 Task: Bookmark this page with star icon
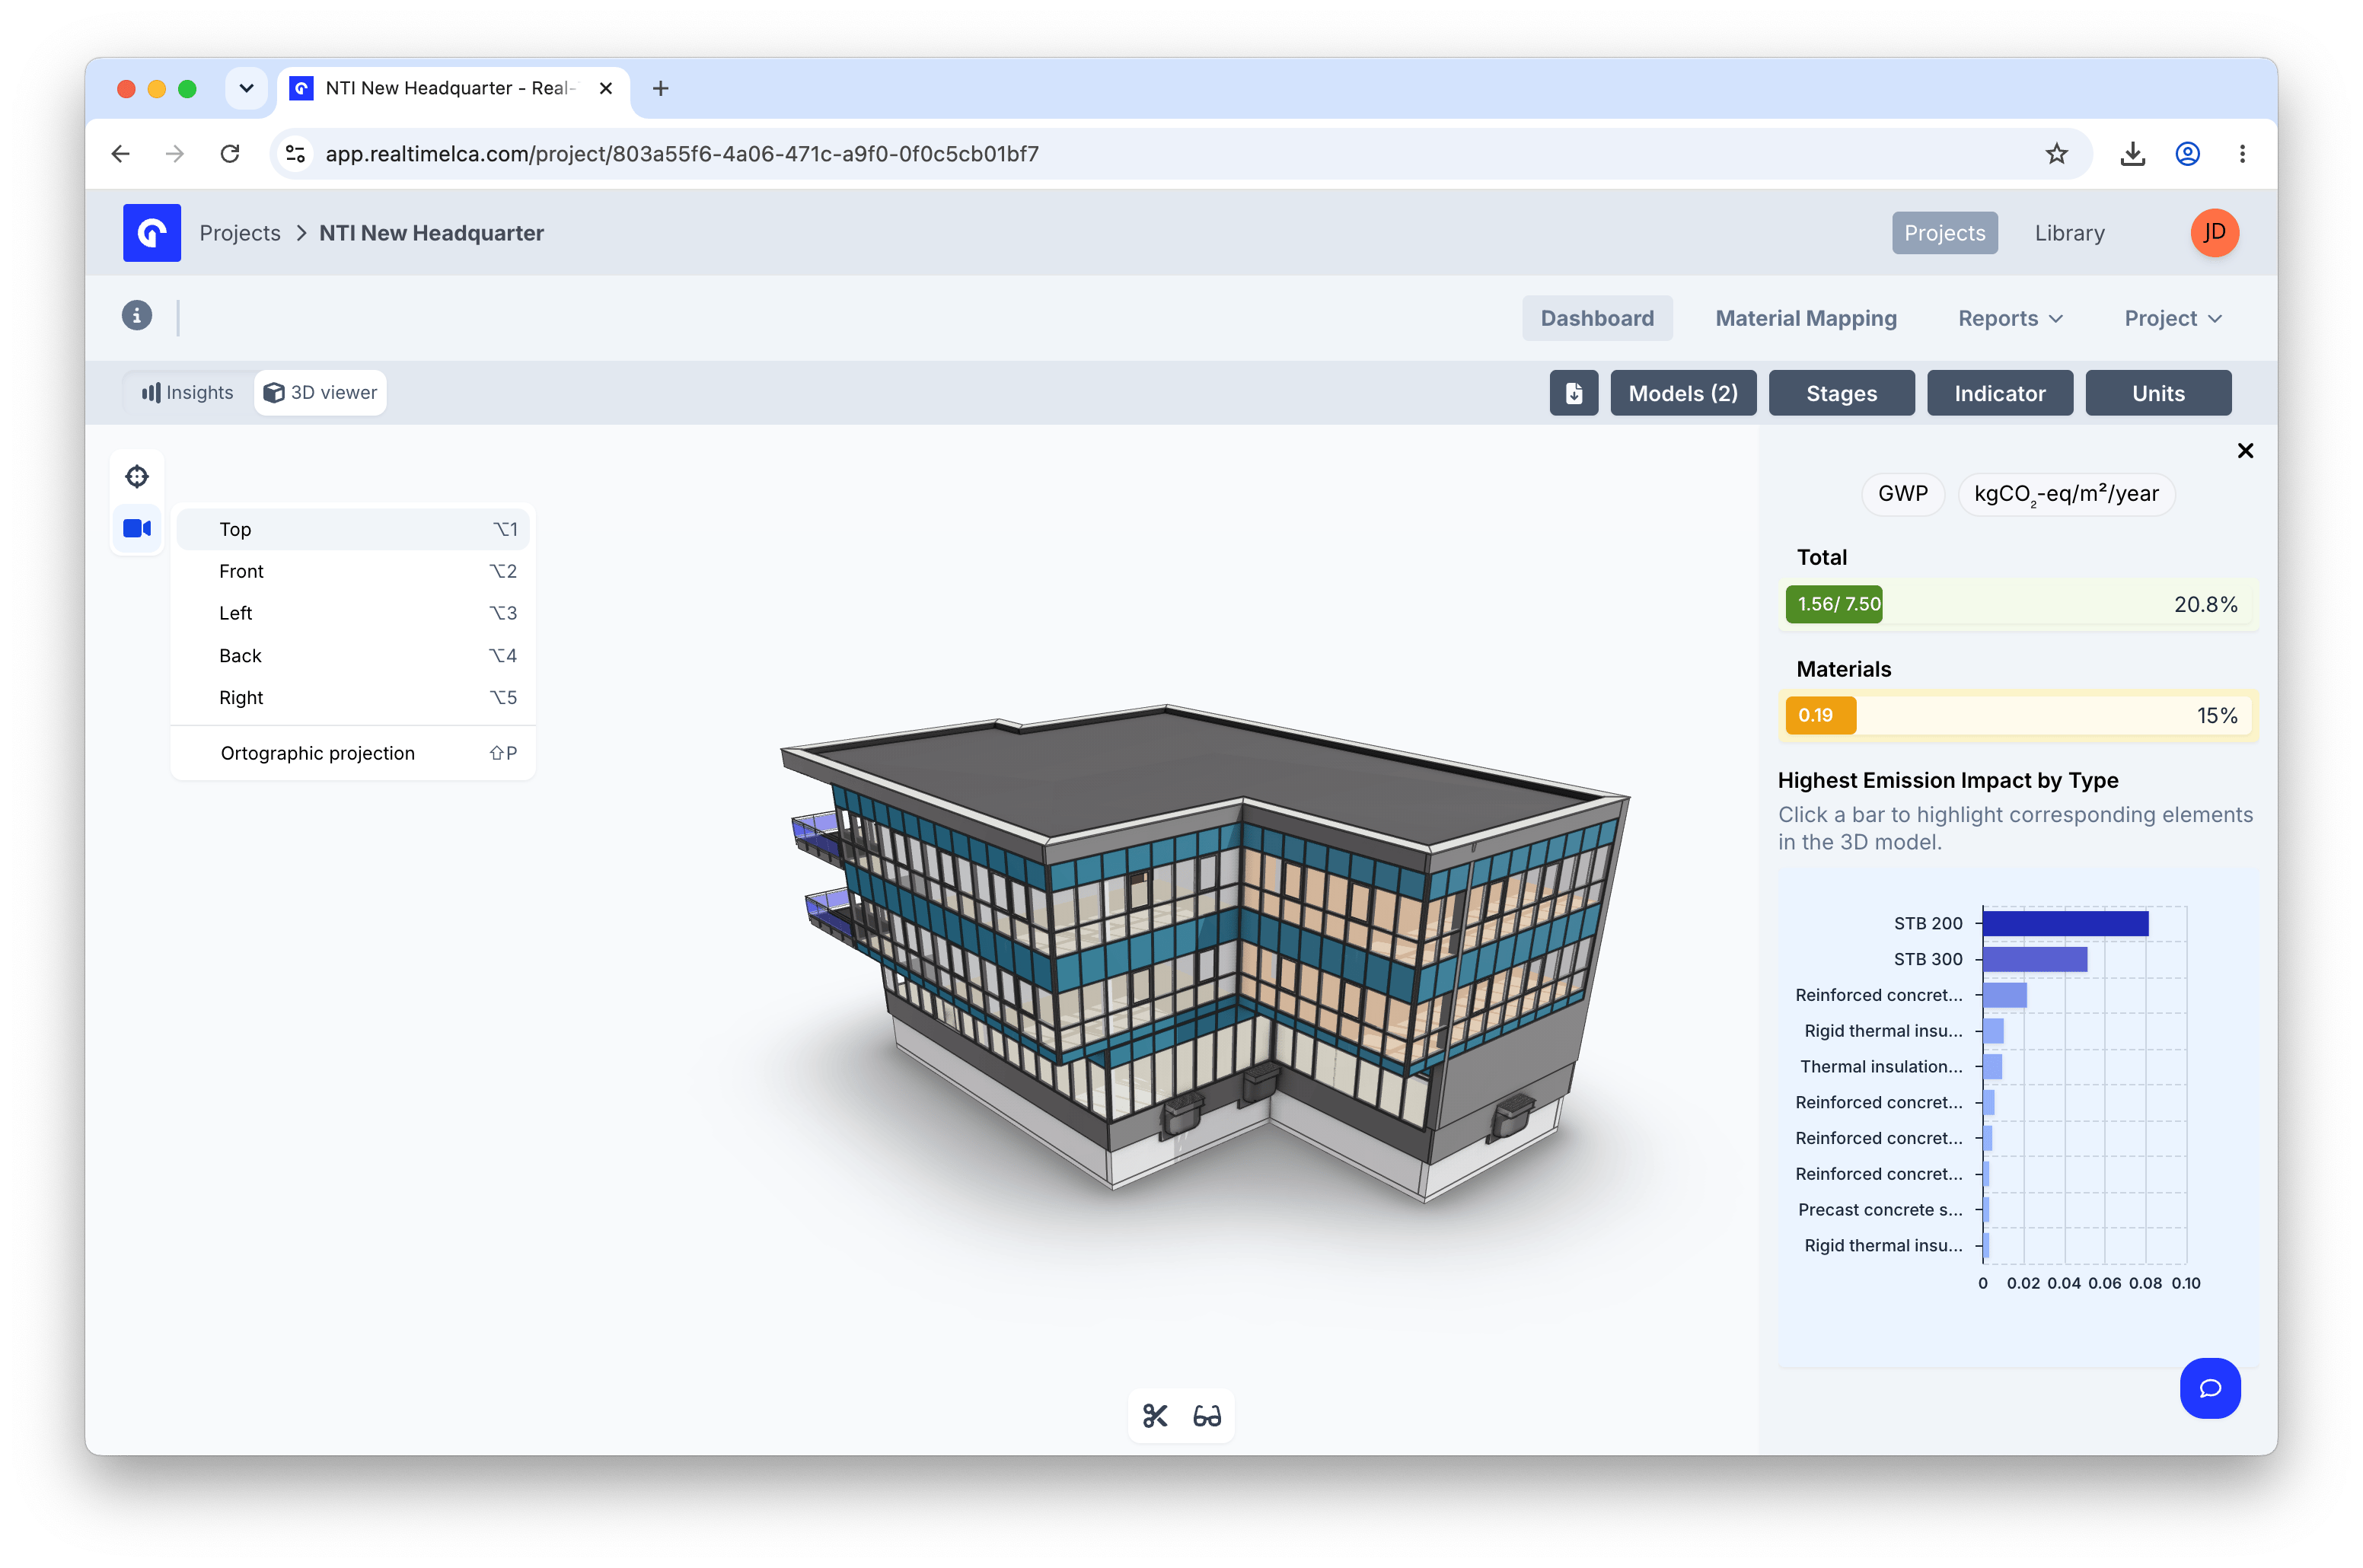[x=2056, y=154]
